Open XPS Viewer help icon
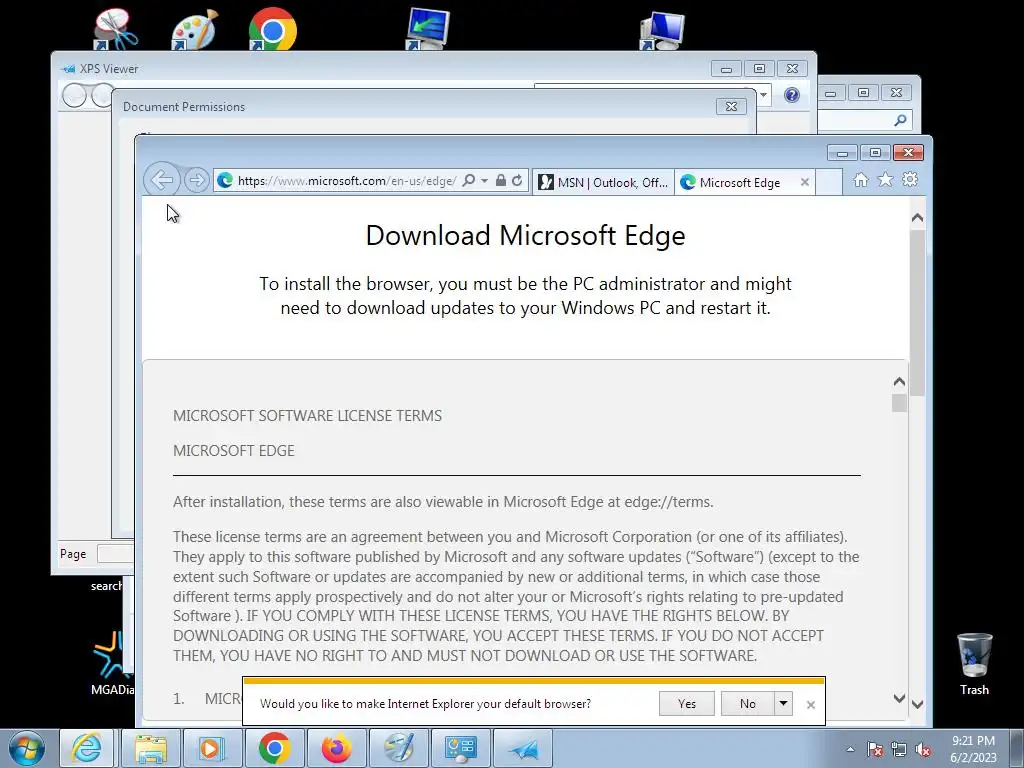 tap(792, 95)
